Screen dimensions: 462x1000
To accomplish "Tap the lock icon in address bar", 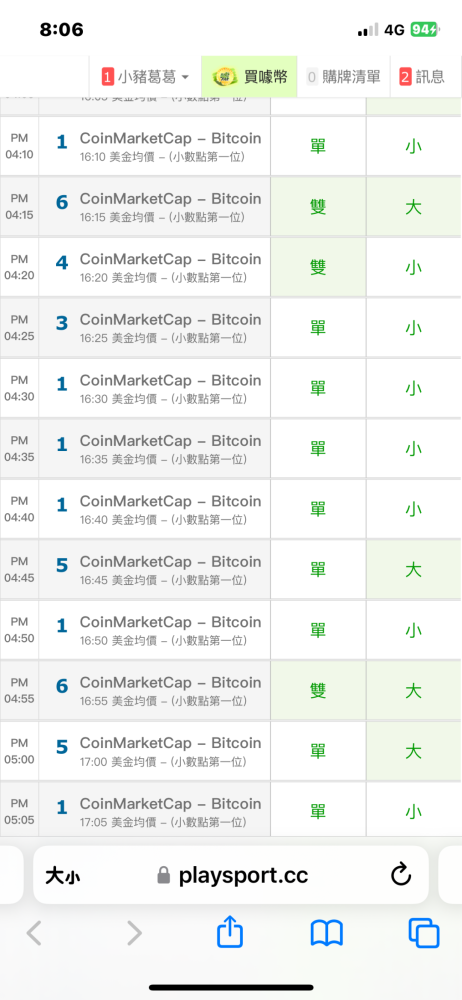I will [x=164, y=876].
